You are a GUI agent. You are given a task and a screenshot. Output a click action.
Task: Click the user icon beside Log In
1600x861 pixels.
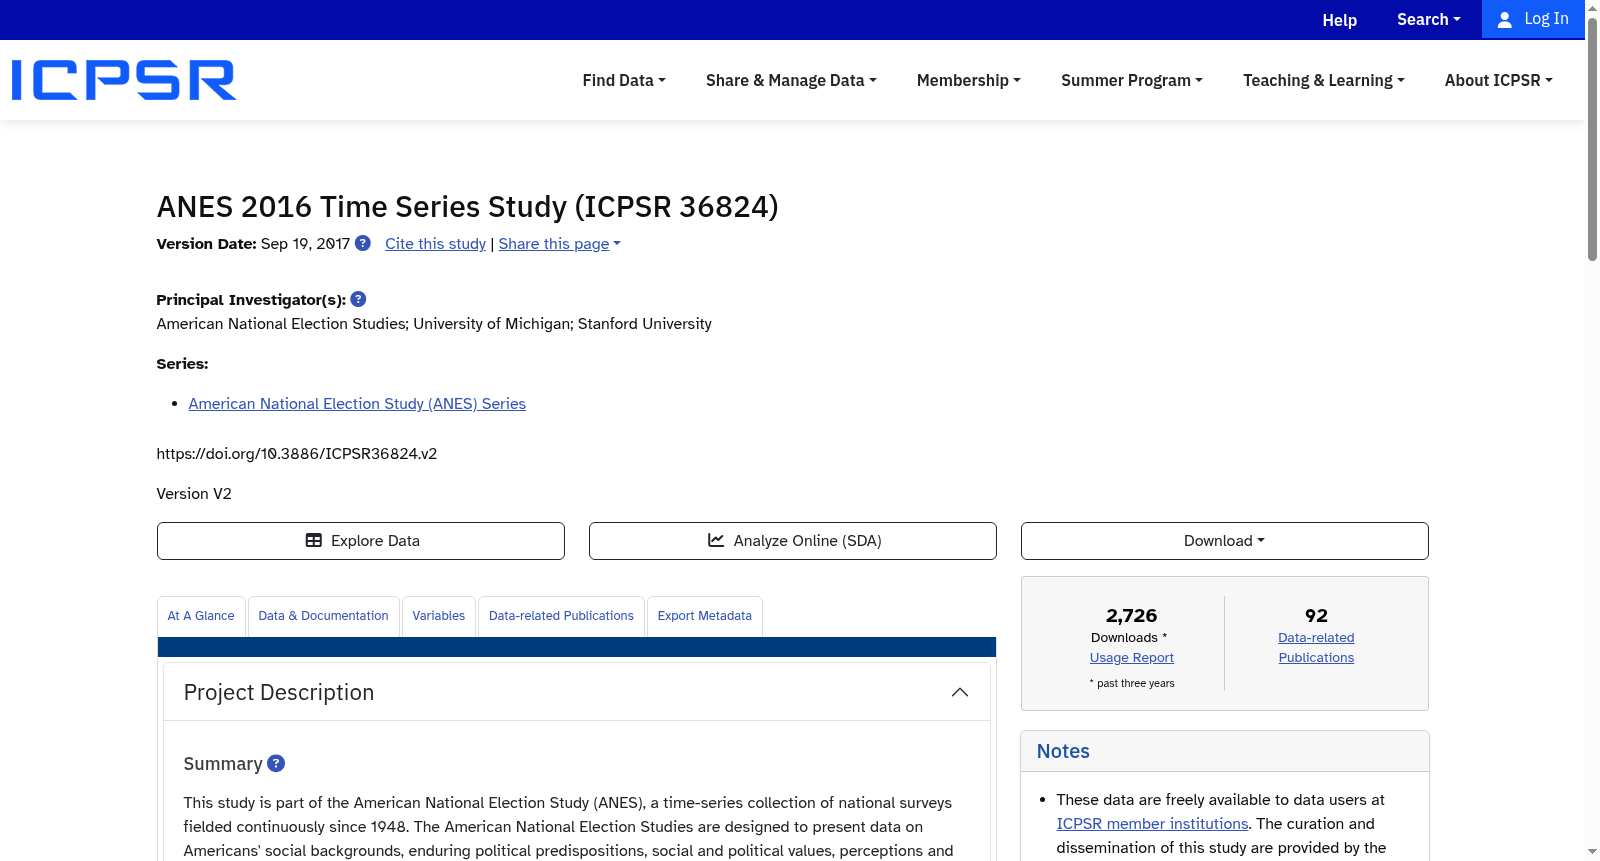pyautogui.click(x=1505, y=20)
